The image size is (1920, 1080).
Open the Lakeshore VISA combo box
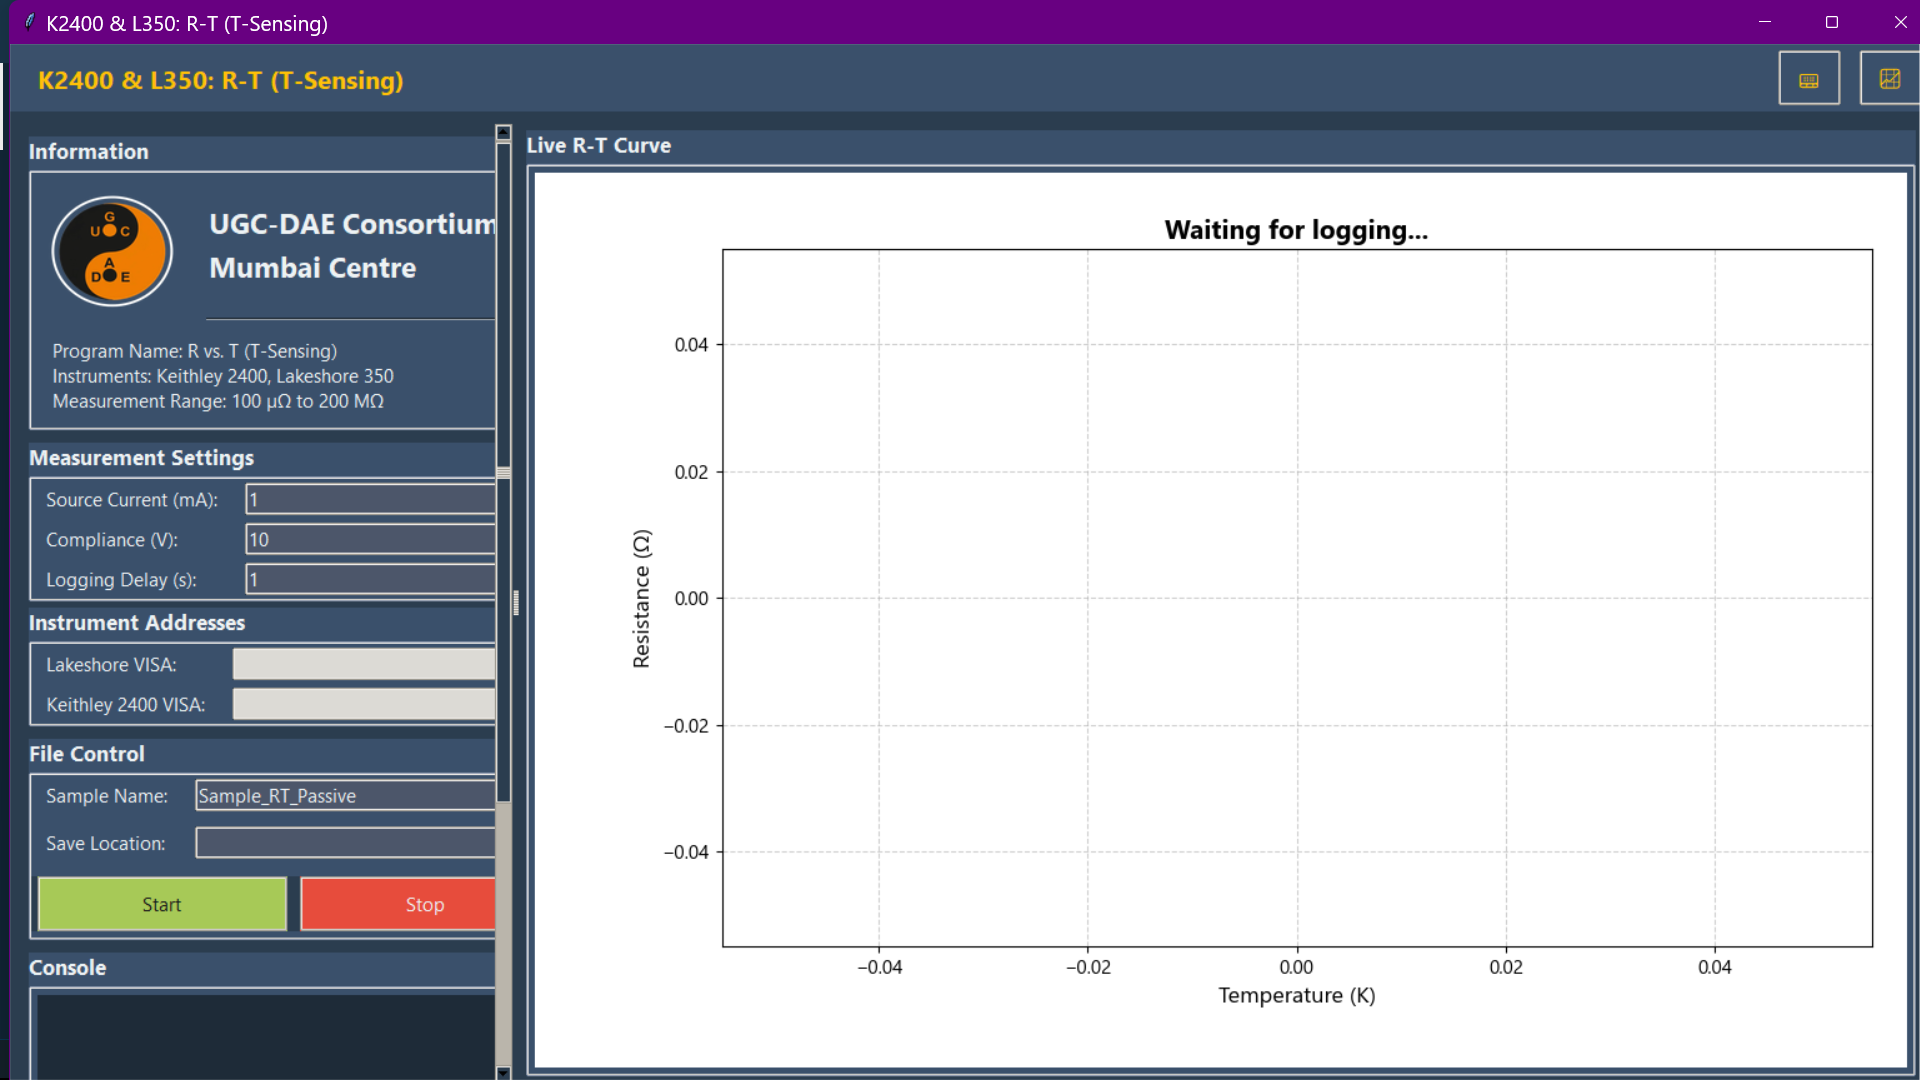tap(364, 664)
